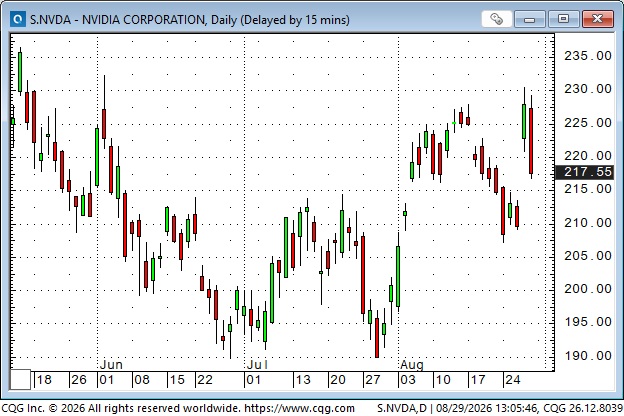This screenshot has height=416, width=624.
Task: Click the 18 date marker on time axis
Action: pyautogui.click(x=44, y=380)
